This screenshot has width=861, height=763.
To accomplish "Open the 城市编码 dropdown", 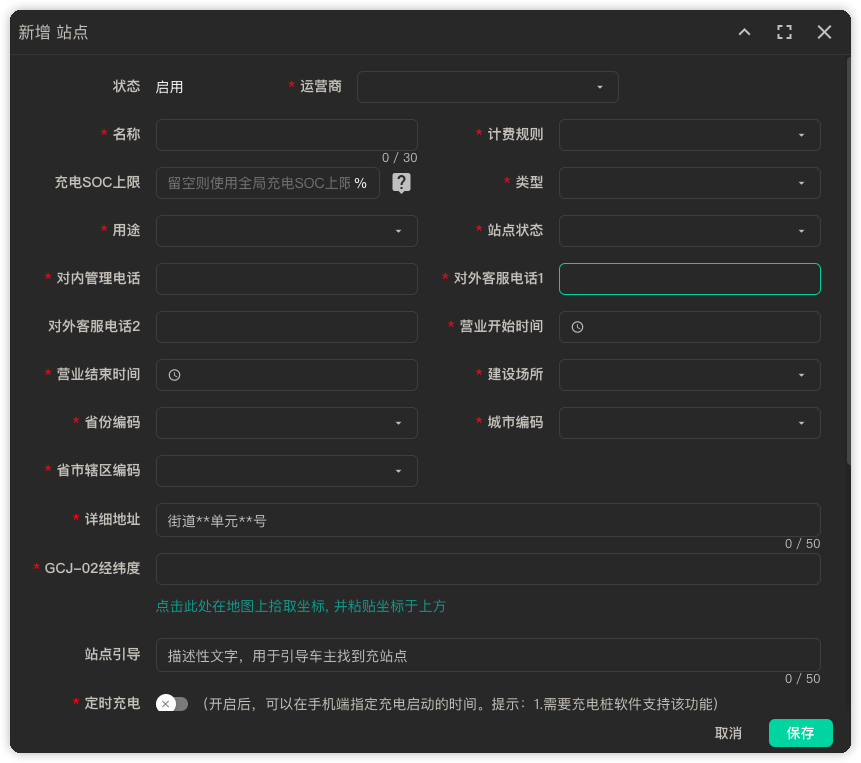I will click(690, 423).
